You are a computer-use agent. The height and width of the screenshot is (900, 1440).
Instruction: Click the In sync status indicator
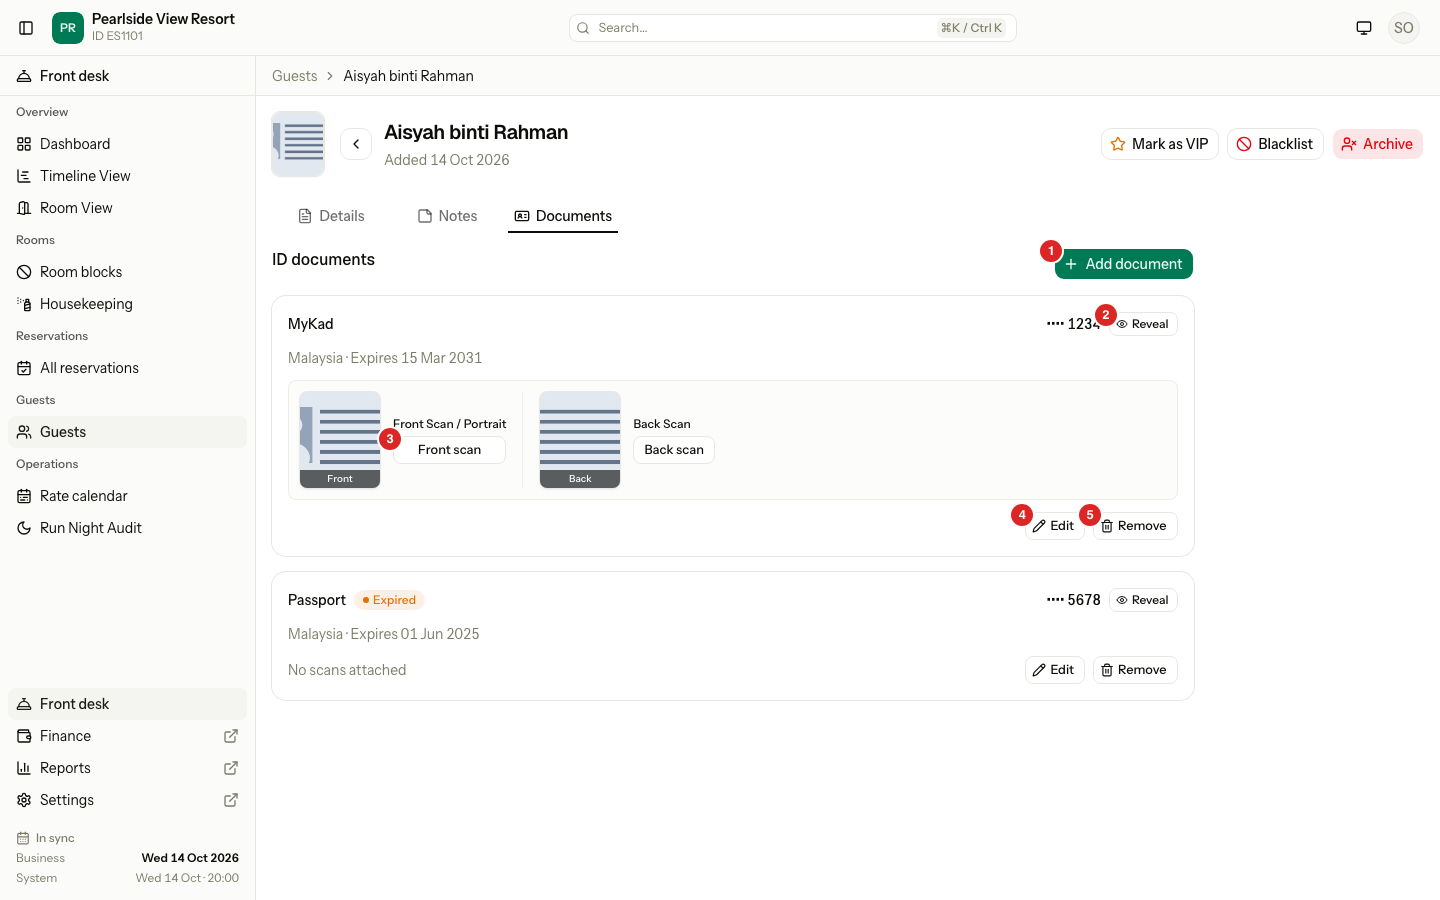click(x=46, y=838)
